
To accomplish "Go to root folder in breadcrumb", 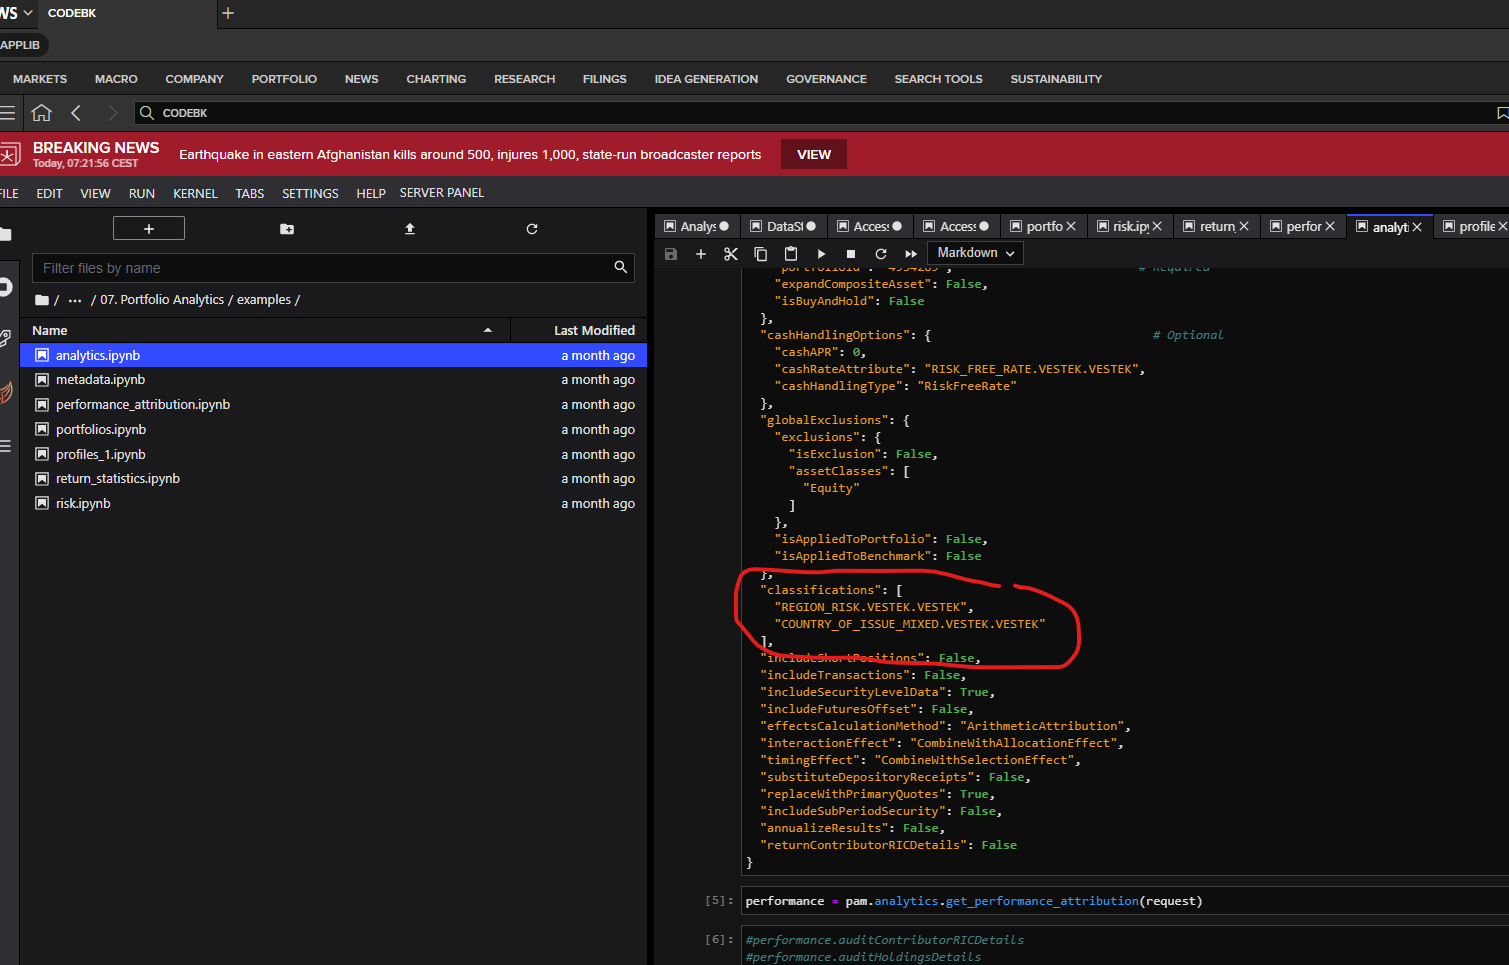I will pos(42,300).
